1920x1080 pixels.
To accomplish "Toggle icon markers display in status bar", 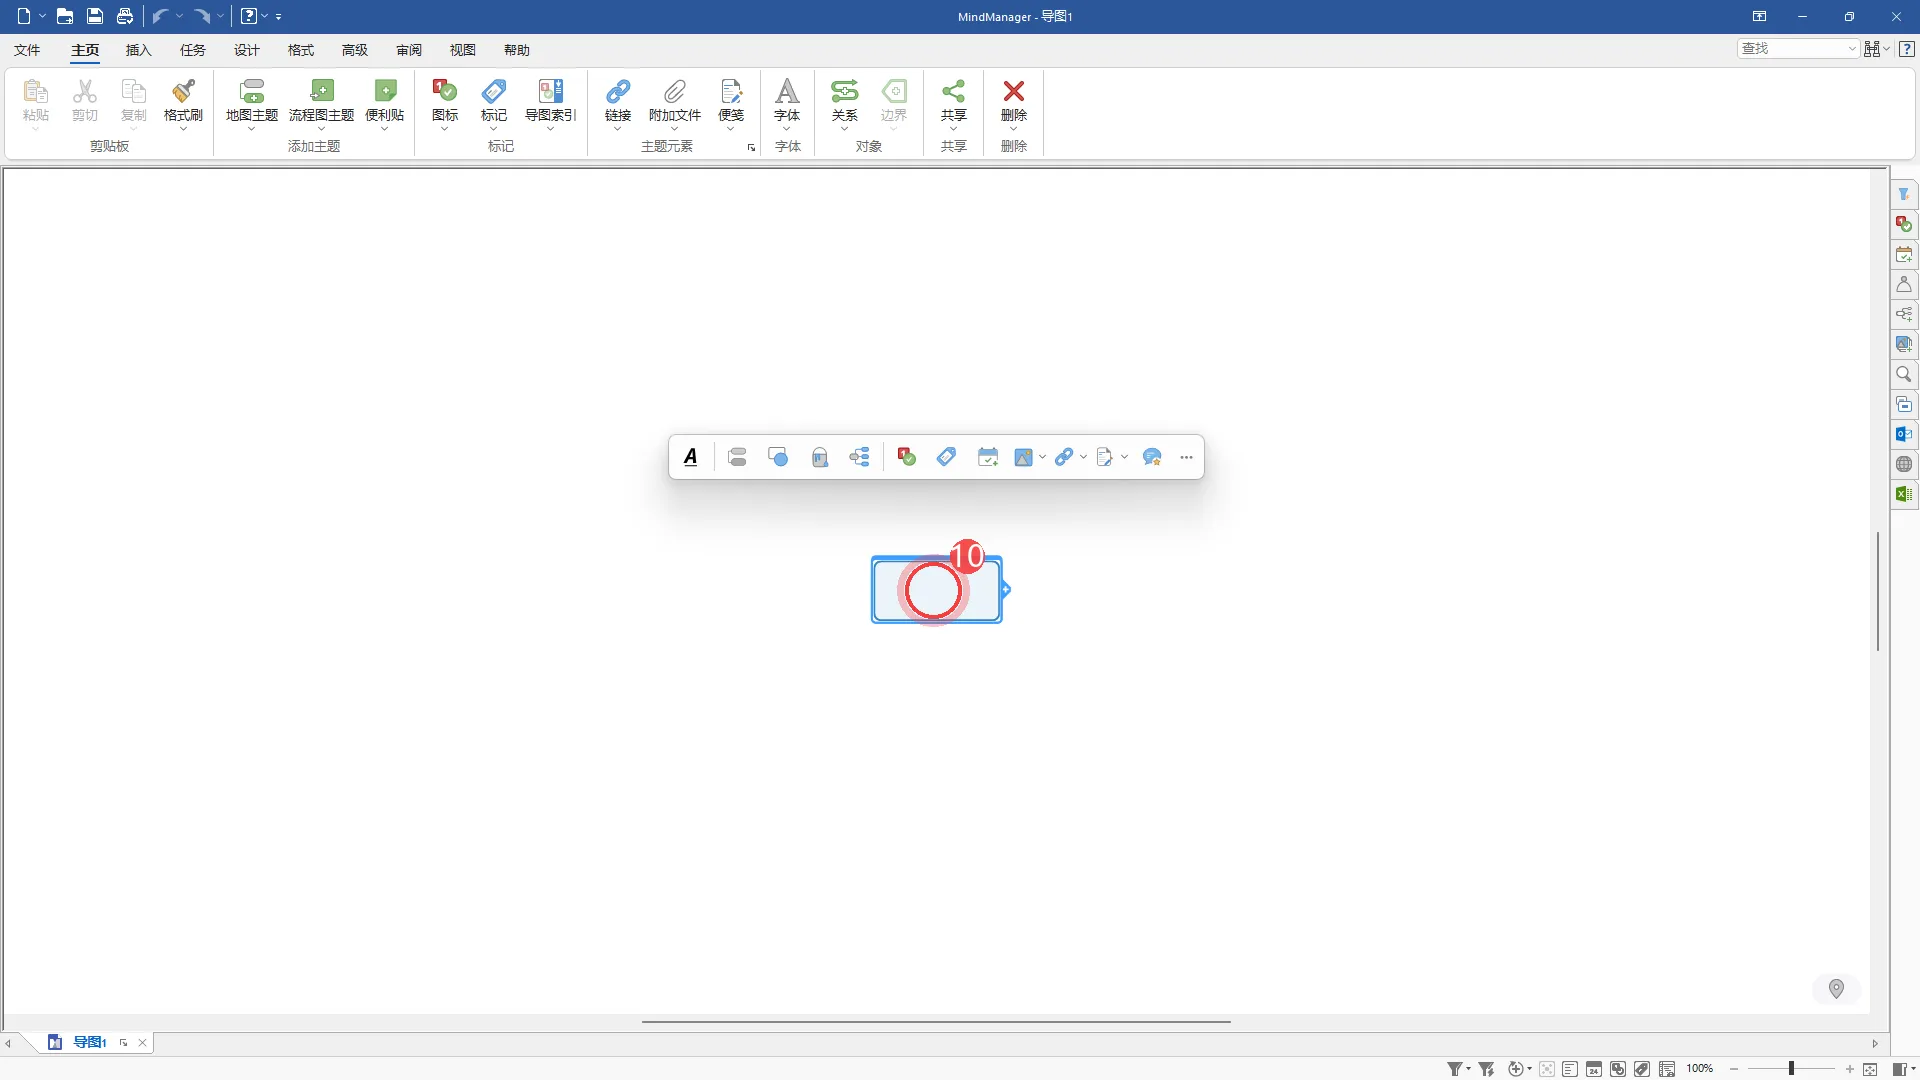I will [1618, 1069].
